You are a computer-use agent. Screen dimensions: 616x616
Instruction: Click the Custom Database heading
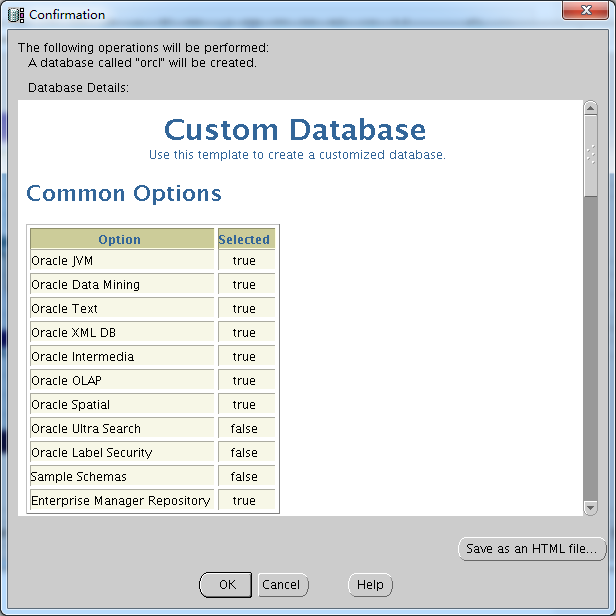tap(295, 130)
